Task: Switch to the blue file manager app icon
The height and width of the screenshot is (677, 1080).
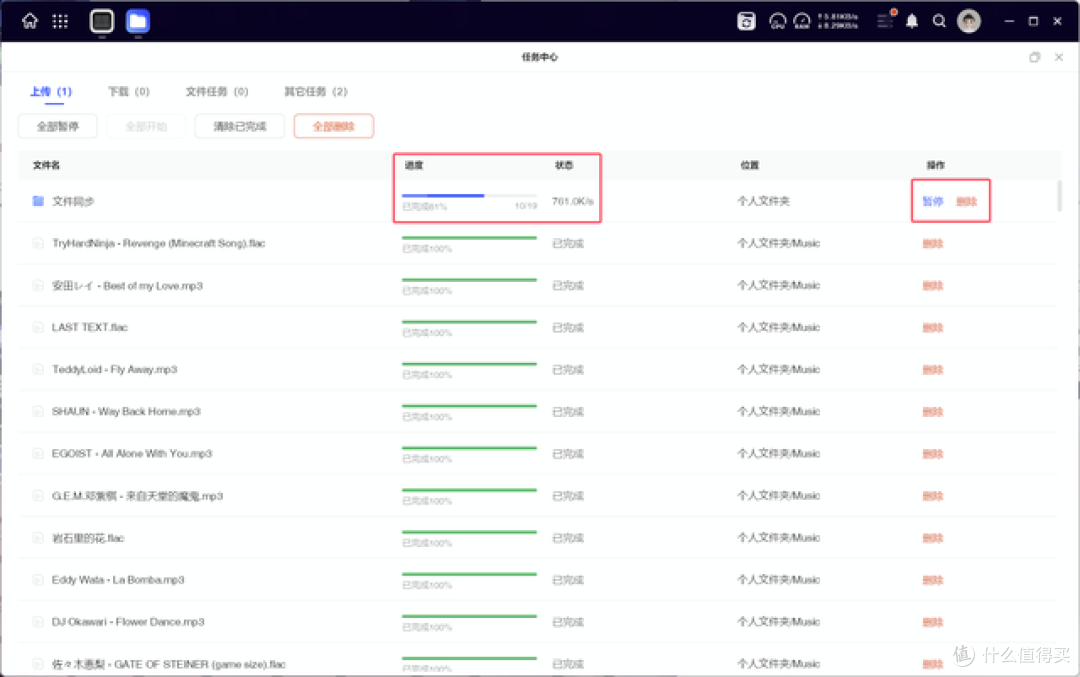Action: pos(138,21)
